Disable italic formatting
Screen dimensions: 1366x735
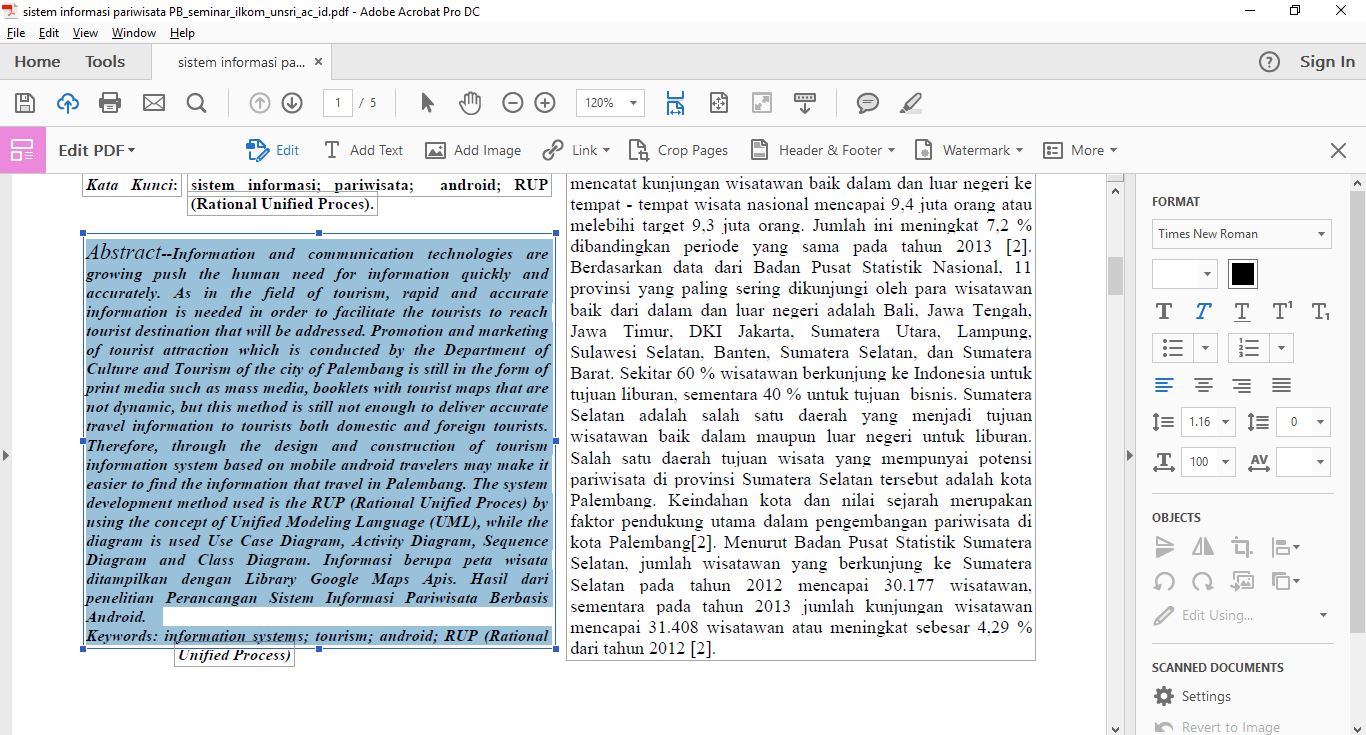(1202, 311)
